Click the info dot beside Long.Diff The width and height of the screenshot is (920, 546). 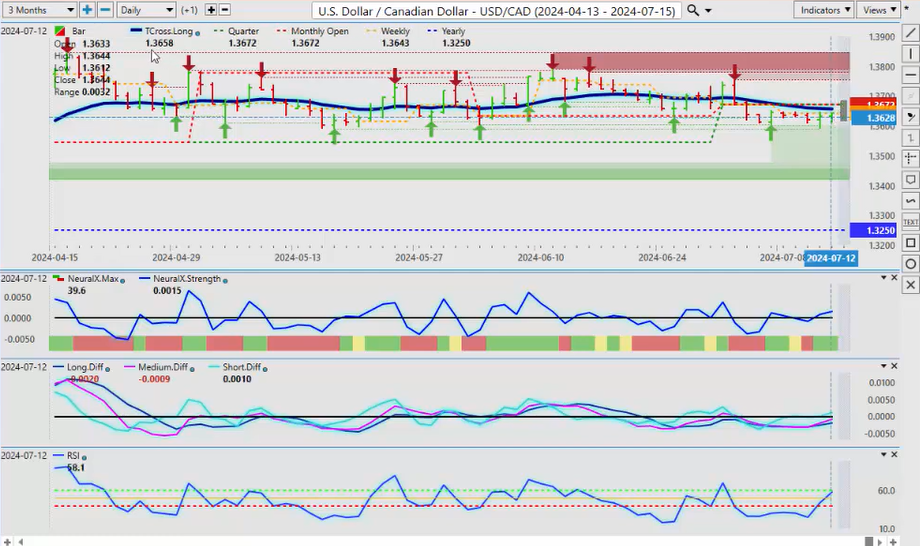click(107, 369)
